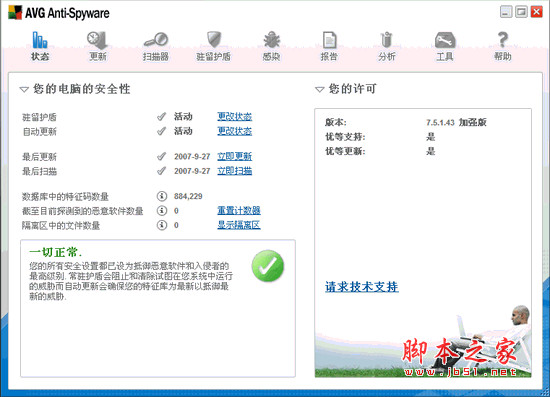Click the checkmark icon in the 最后扫描 row
Viewport: 550px width, 397px height.
click(x=161, y=171)
